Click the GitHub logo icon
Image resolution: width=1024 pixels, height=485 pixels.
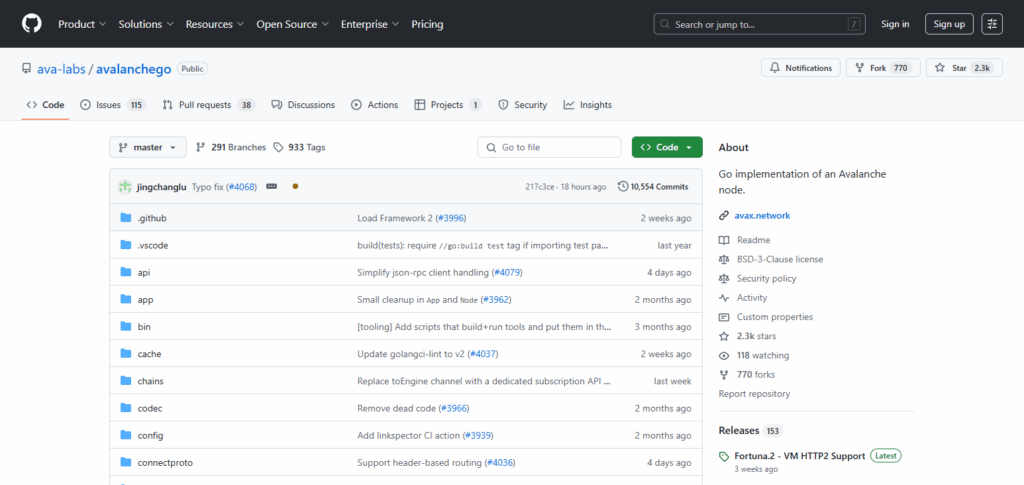(x=31, y=23)
